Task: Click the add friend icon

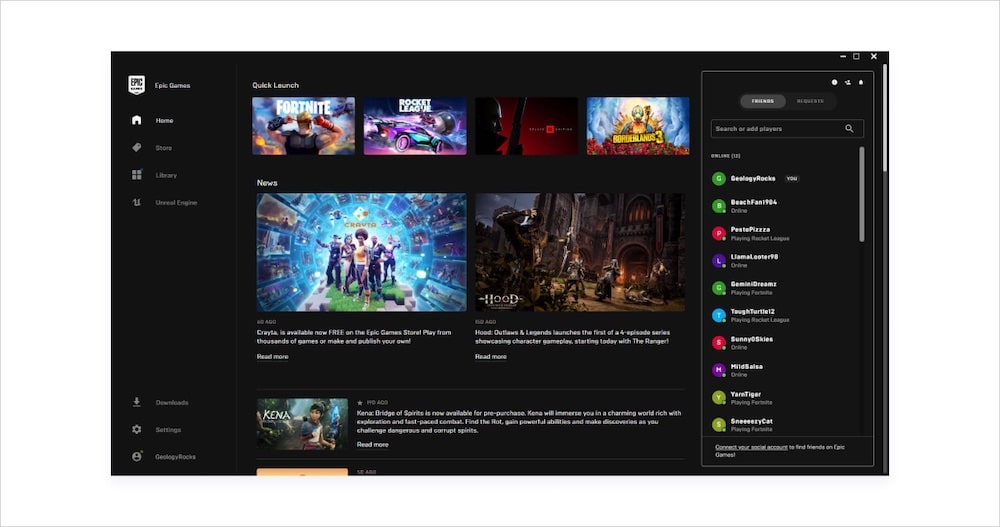Action: 848,82
